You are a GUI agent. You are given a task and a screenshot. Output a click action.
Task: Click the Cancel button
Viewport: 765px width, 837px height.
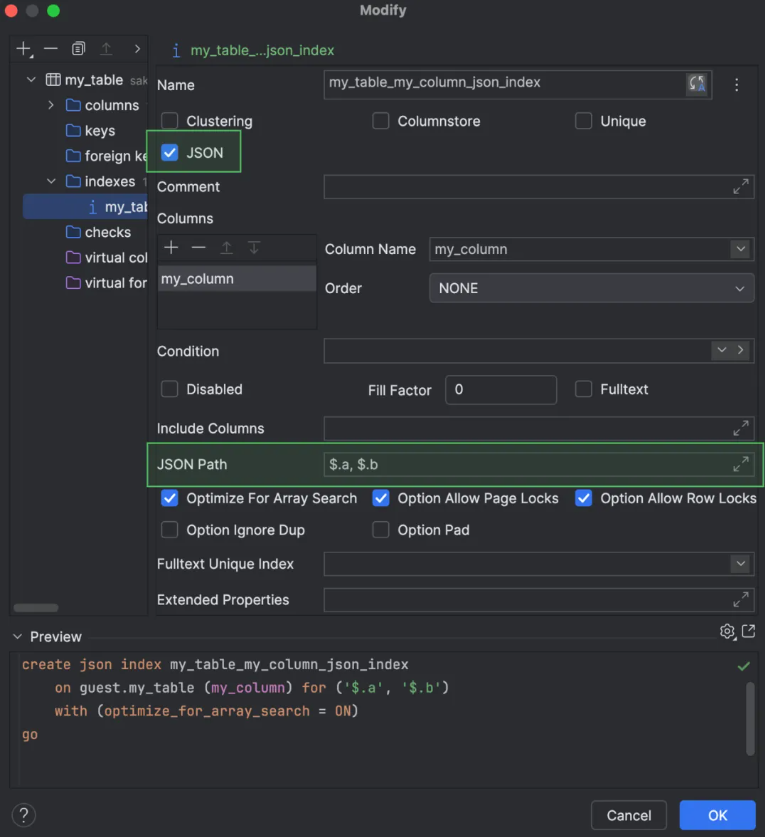point(628,815)
